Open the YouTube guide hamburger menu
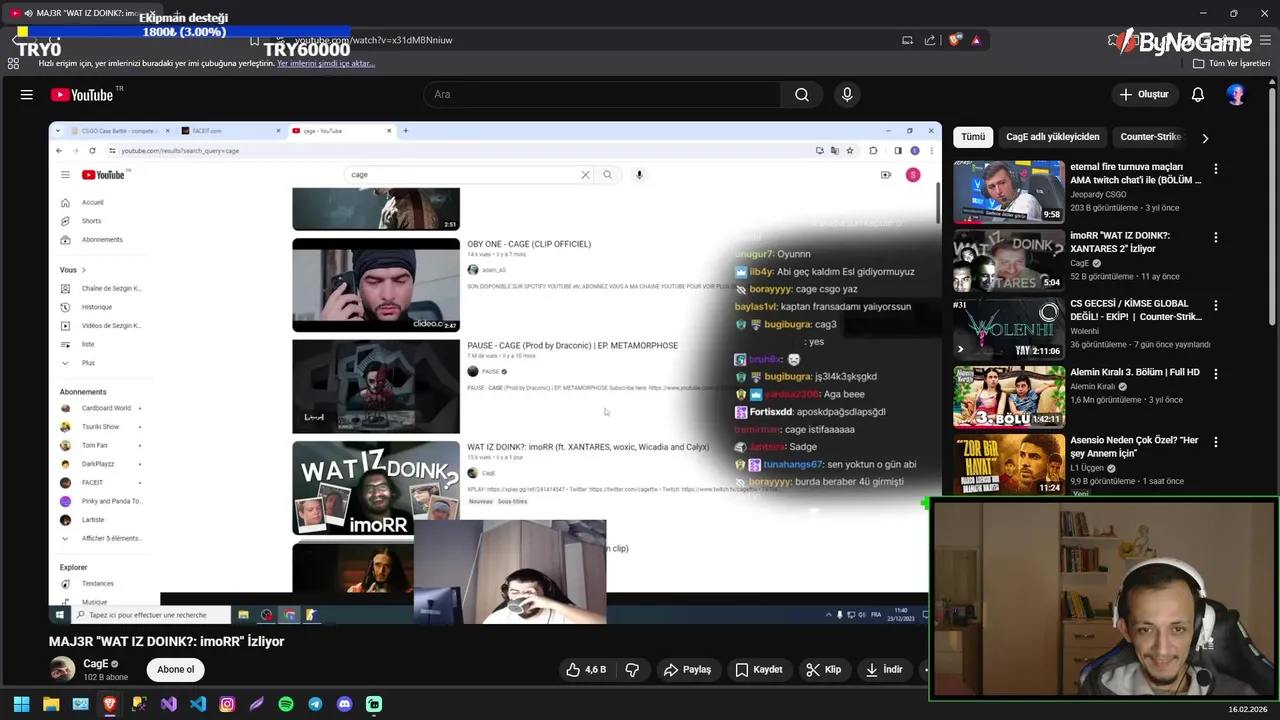The image size is (1280, 720). [27, 95]
